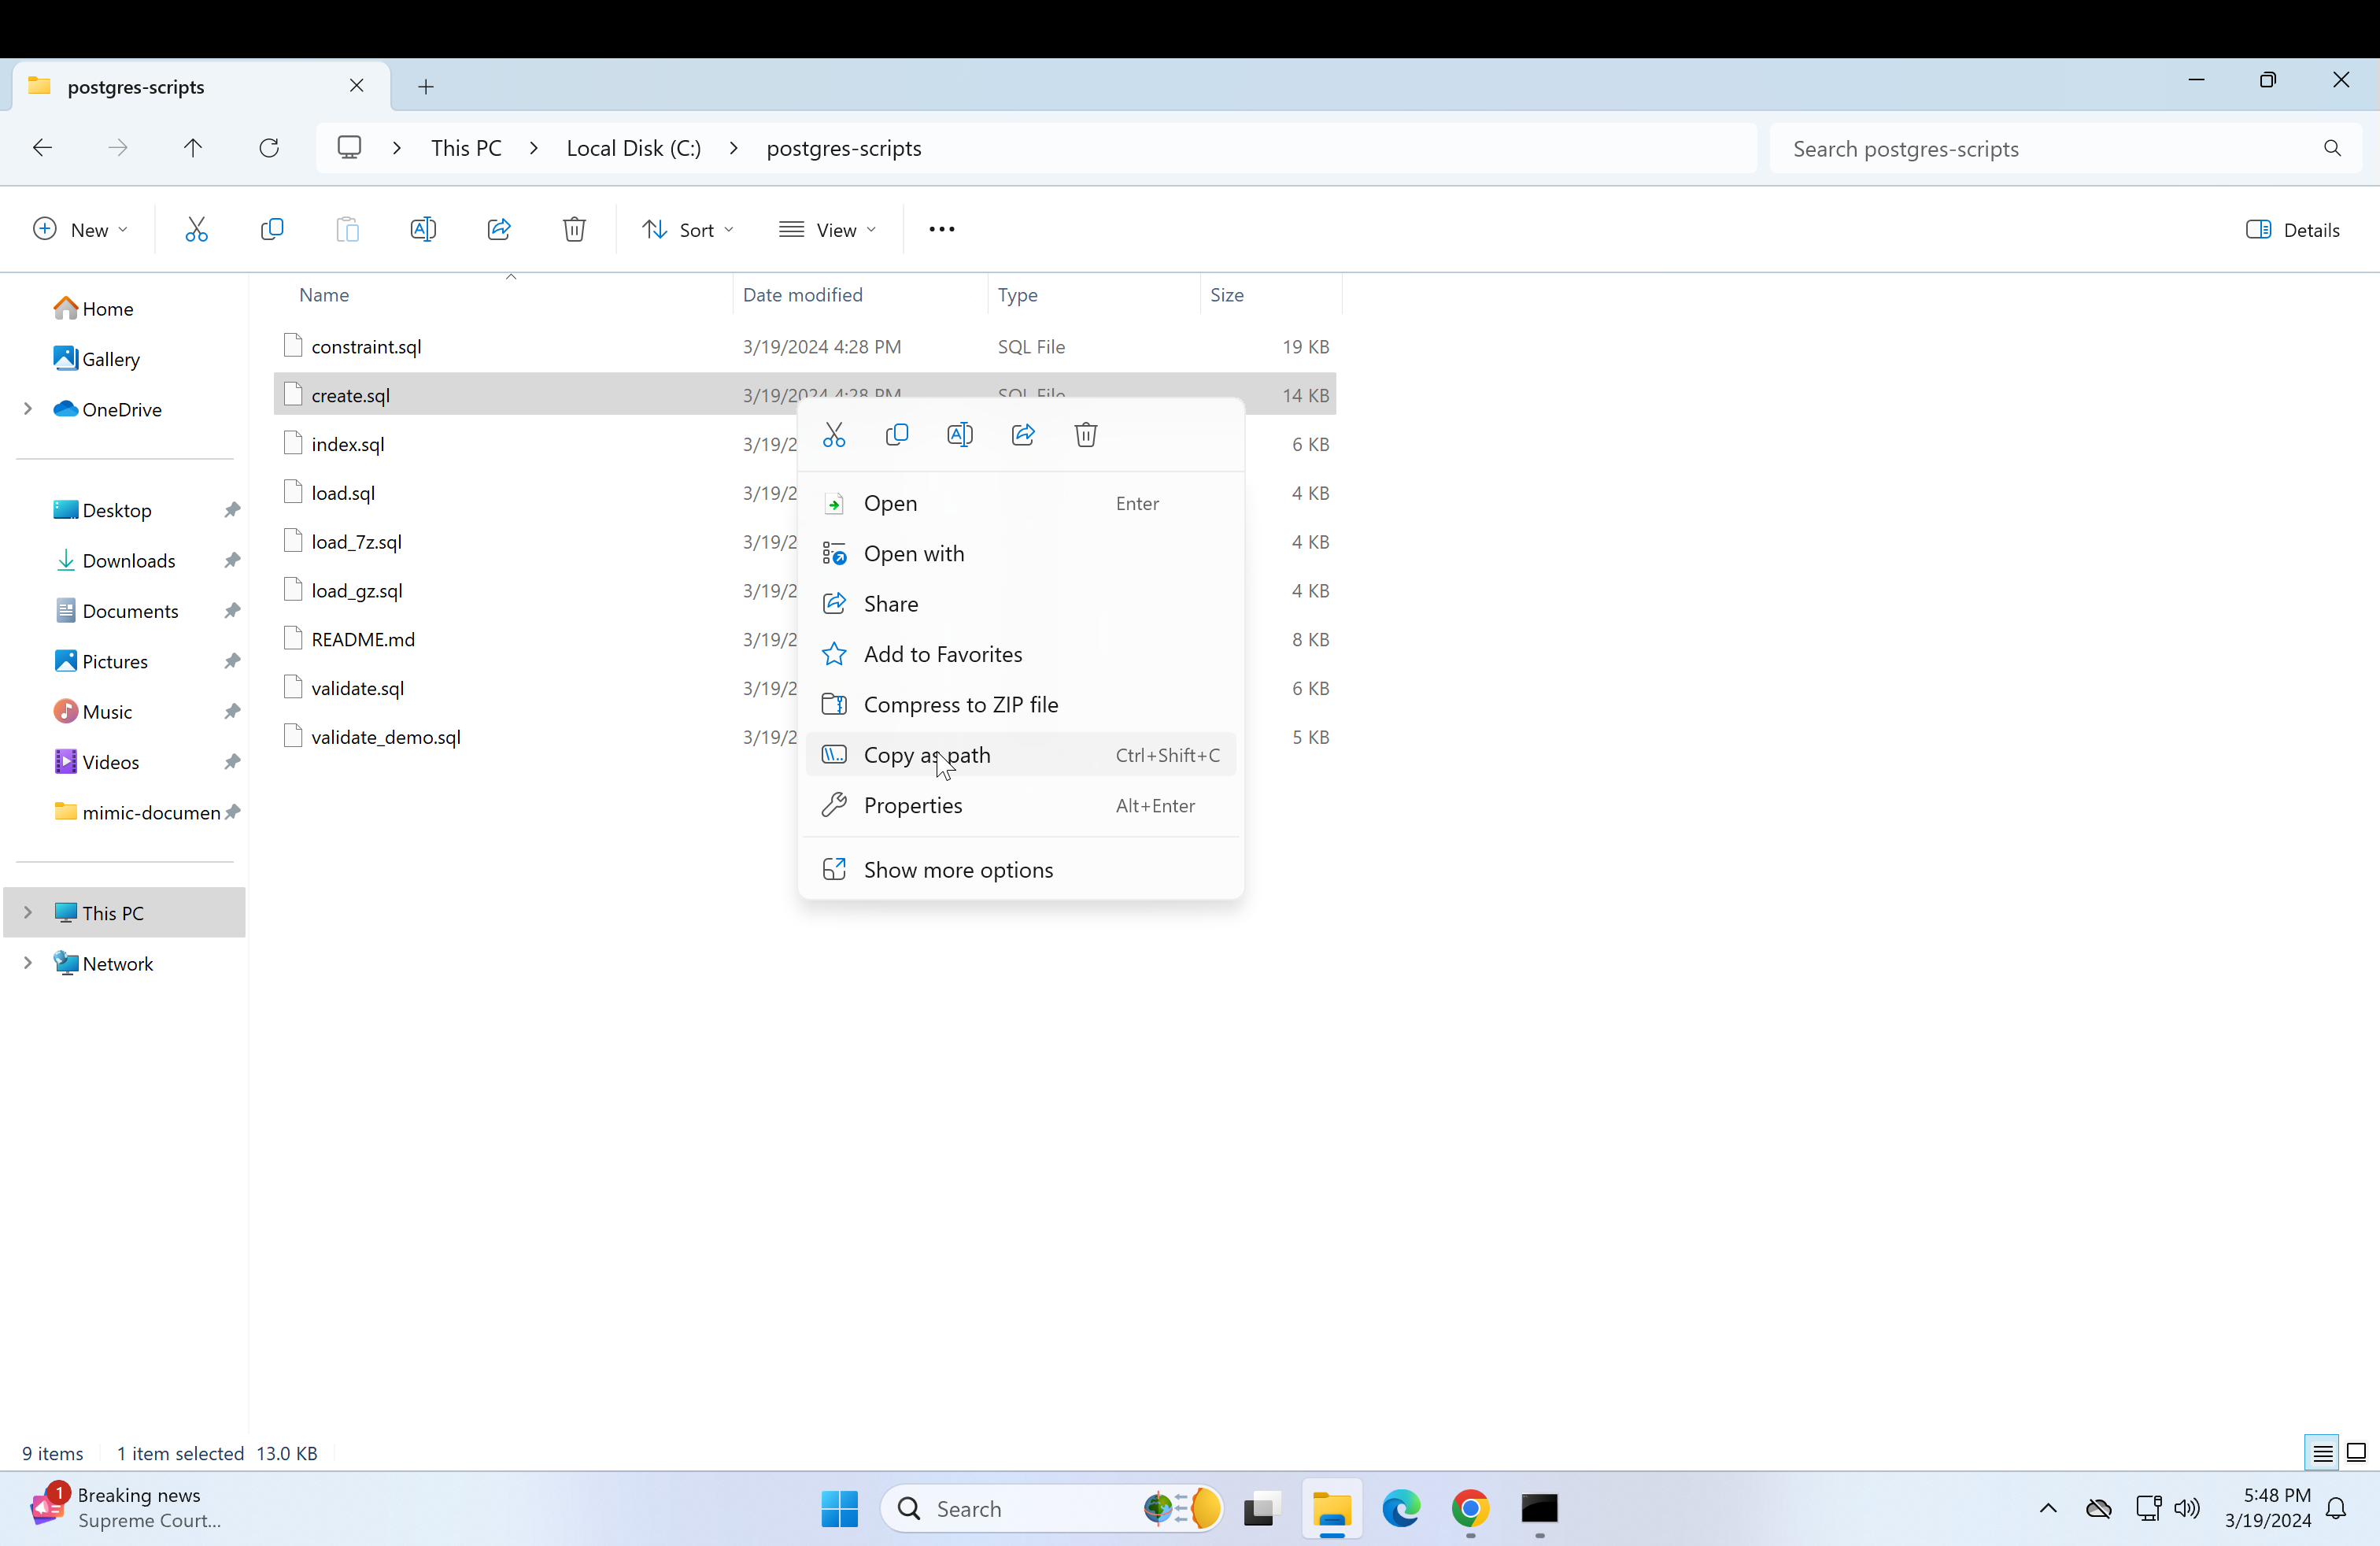The width and height of the screenshot is (2380, 1546).
Task: Open the View dropdown
Action: click(x=828, y=230)
